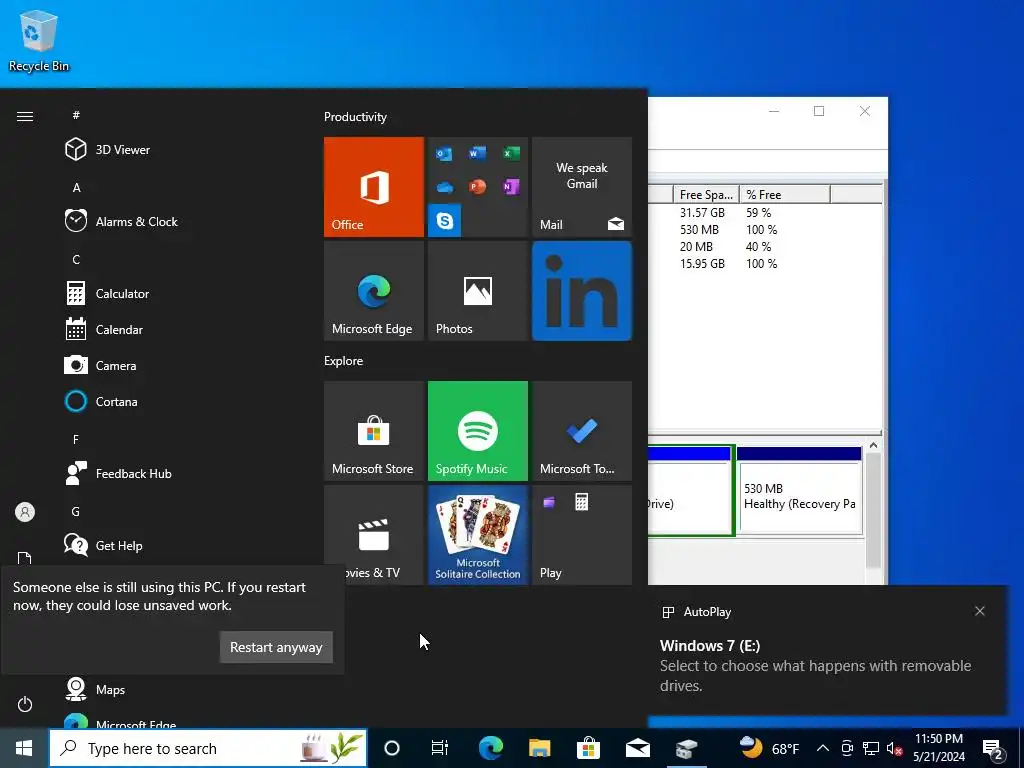This screenshot has width=1024, height=768.
Task: Jump to letter F section header
Action: pos(76,440)
